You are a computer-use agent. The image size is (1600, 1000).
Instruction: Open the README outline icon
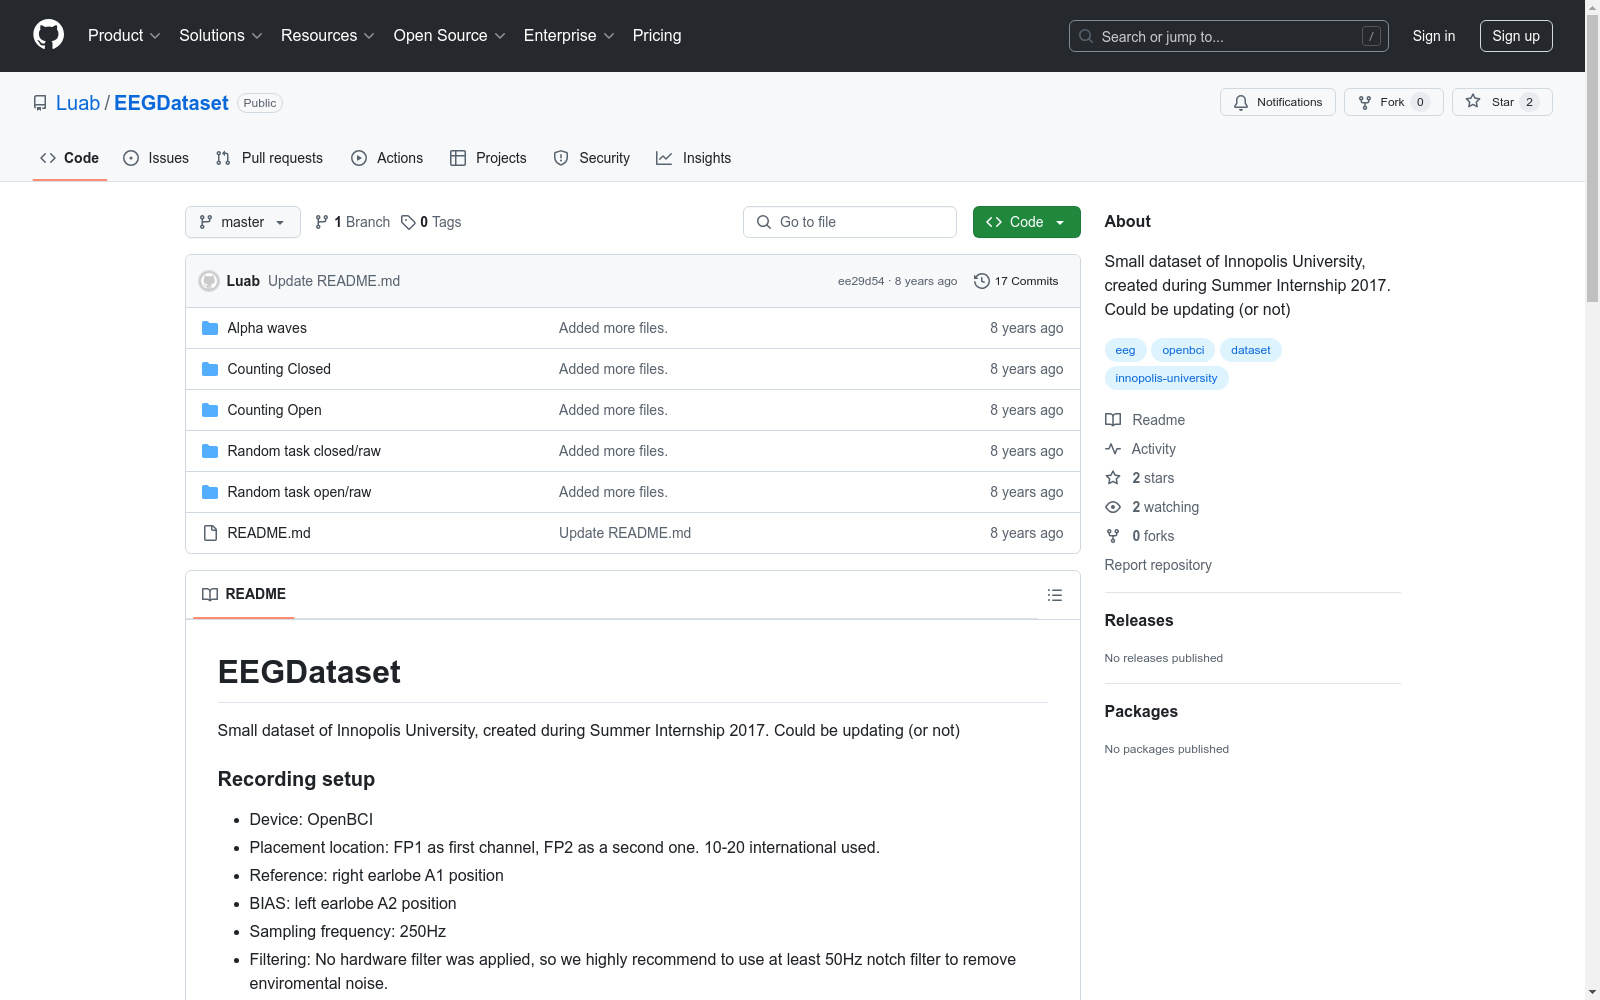[1054, 595]
